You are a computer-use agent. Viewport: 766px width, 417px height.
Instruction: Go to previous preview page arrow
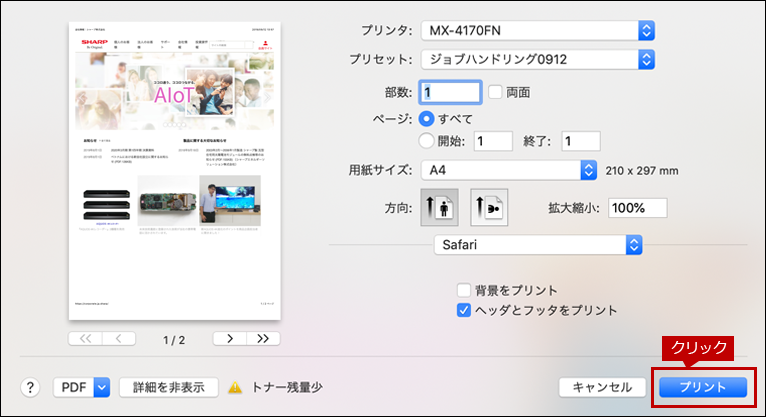pyautogui.click(x=119, y=338)
